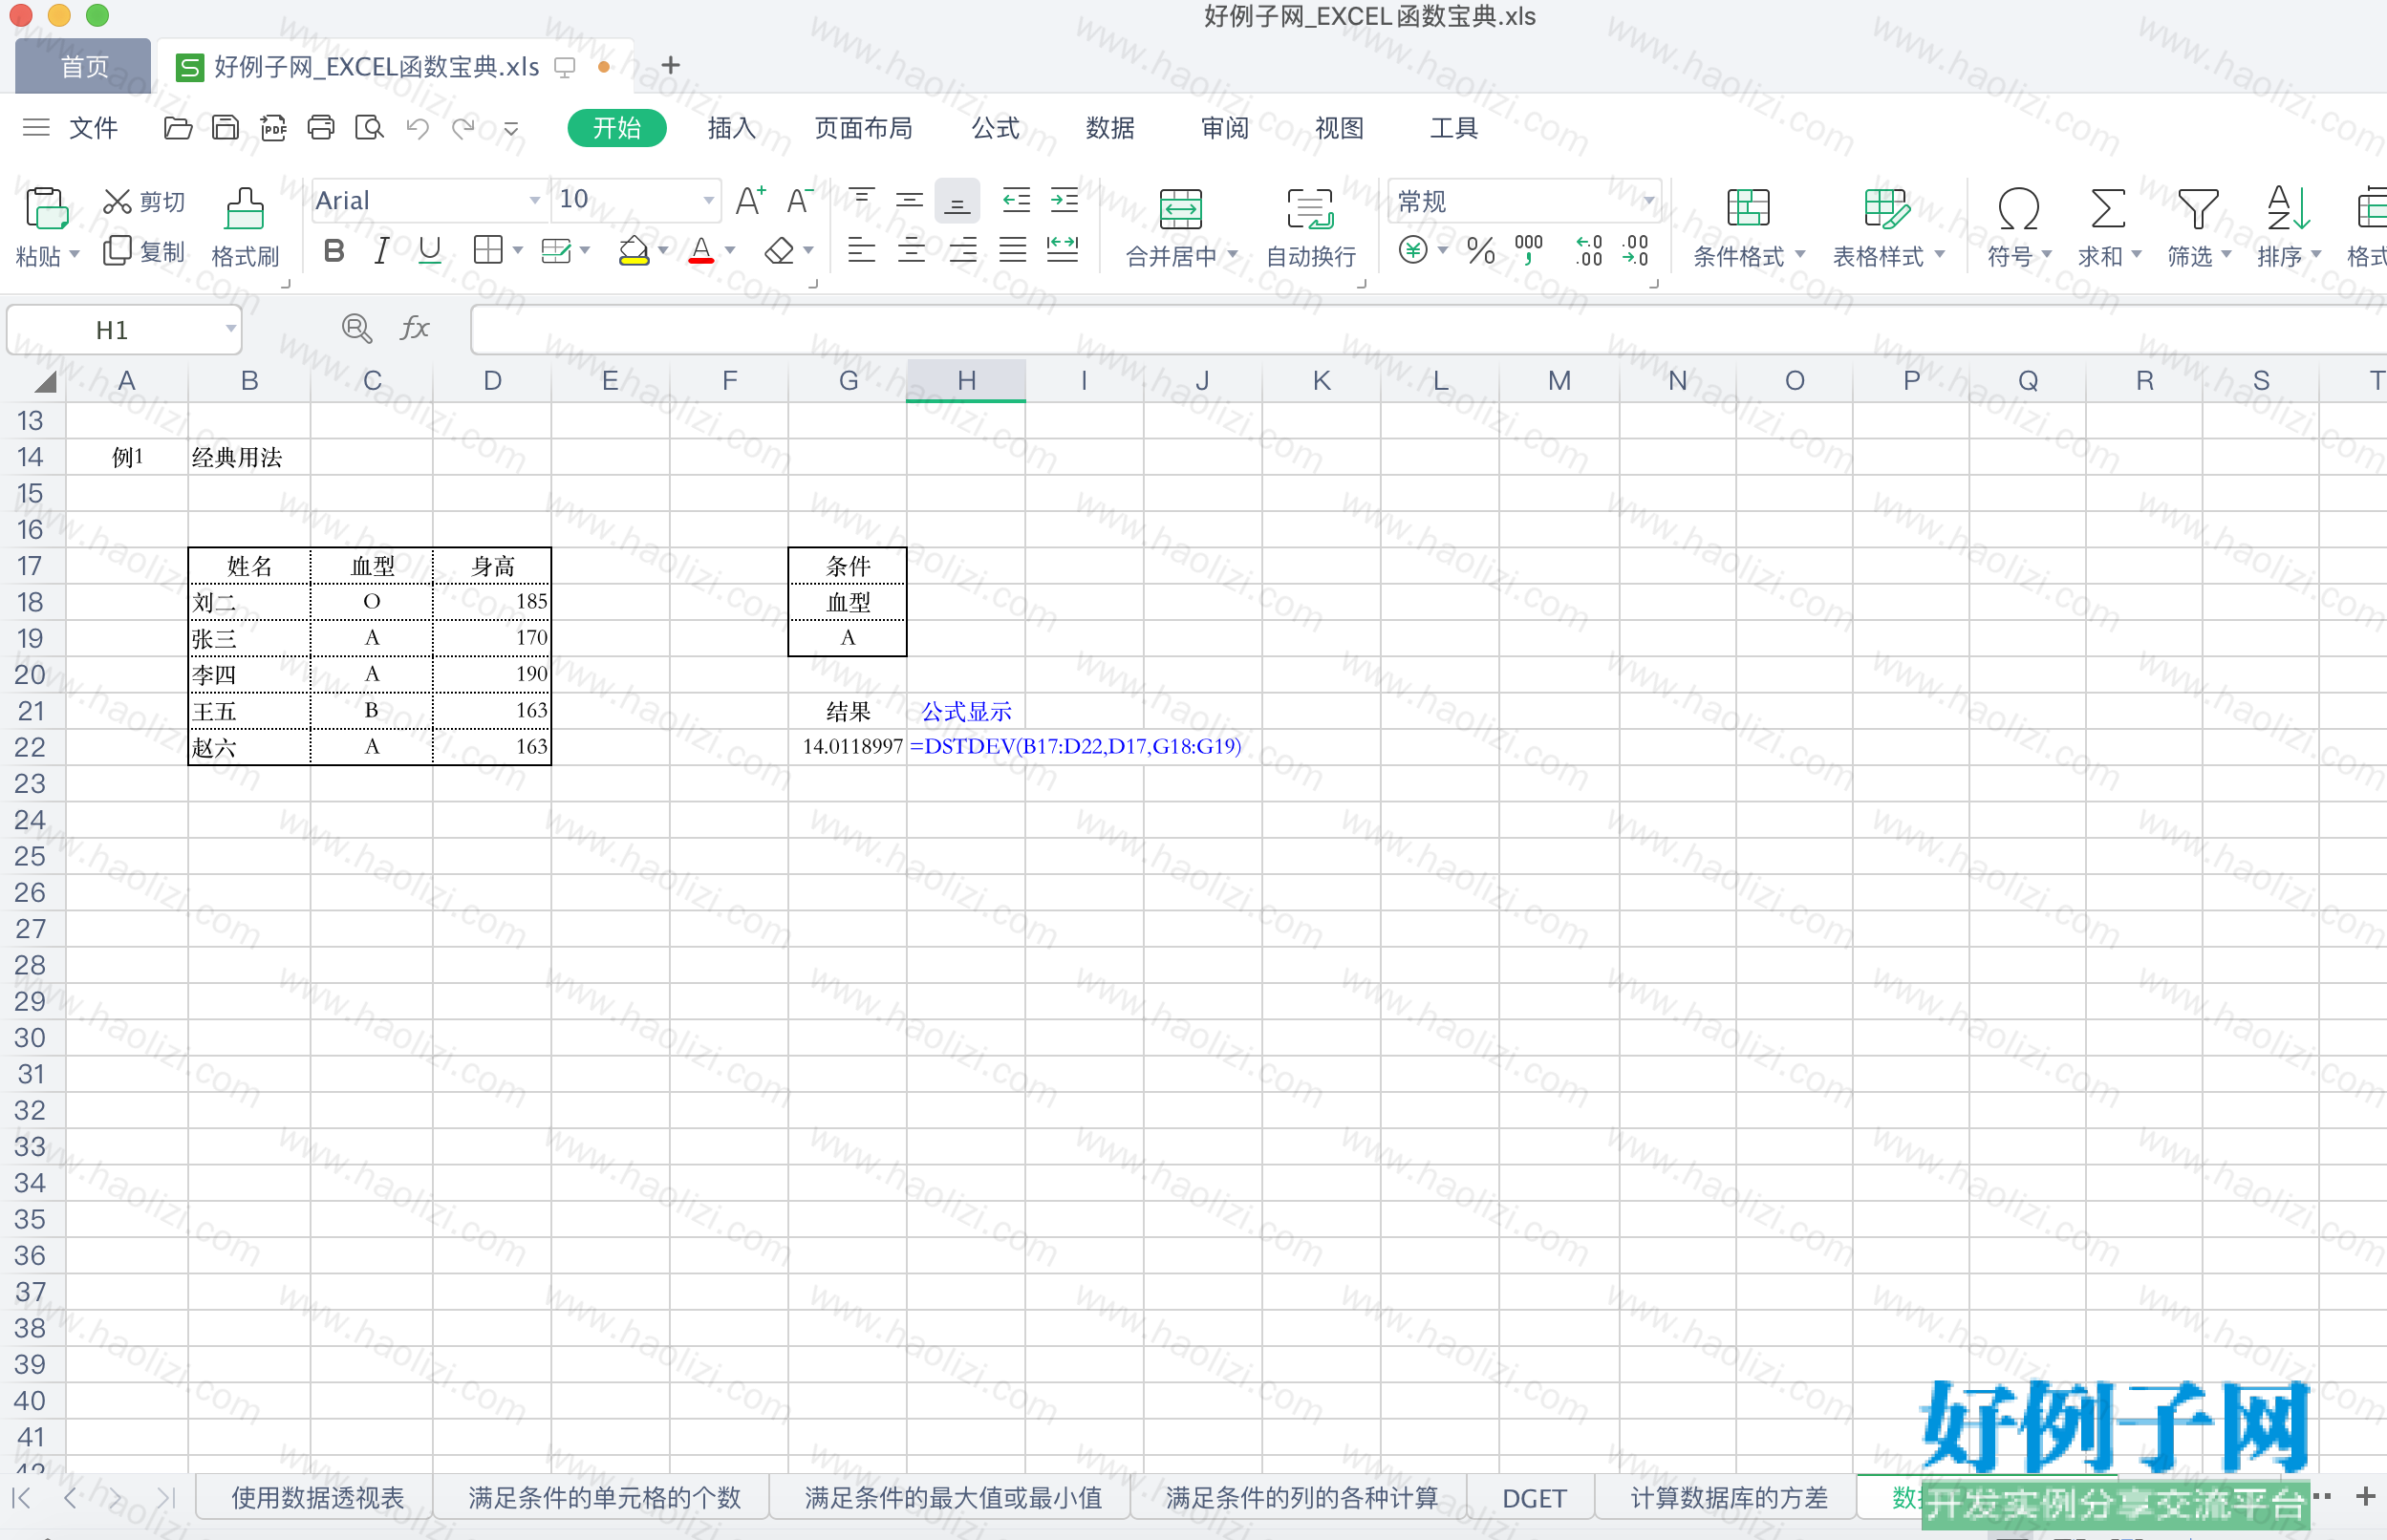Image resolution: width=2387 pixels, height=1540 pixels.
Task: Click the Print icon
Action: [321, 127]
